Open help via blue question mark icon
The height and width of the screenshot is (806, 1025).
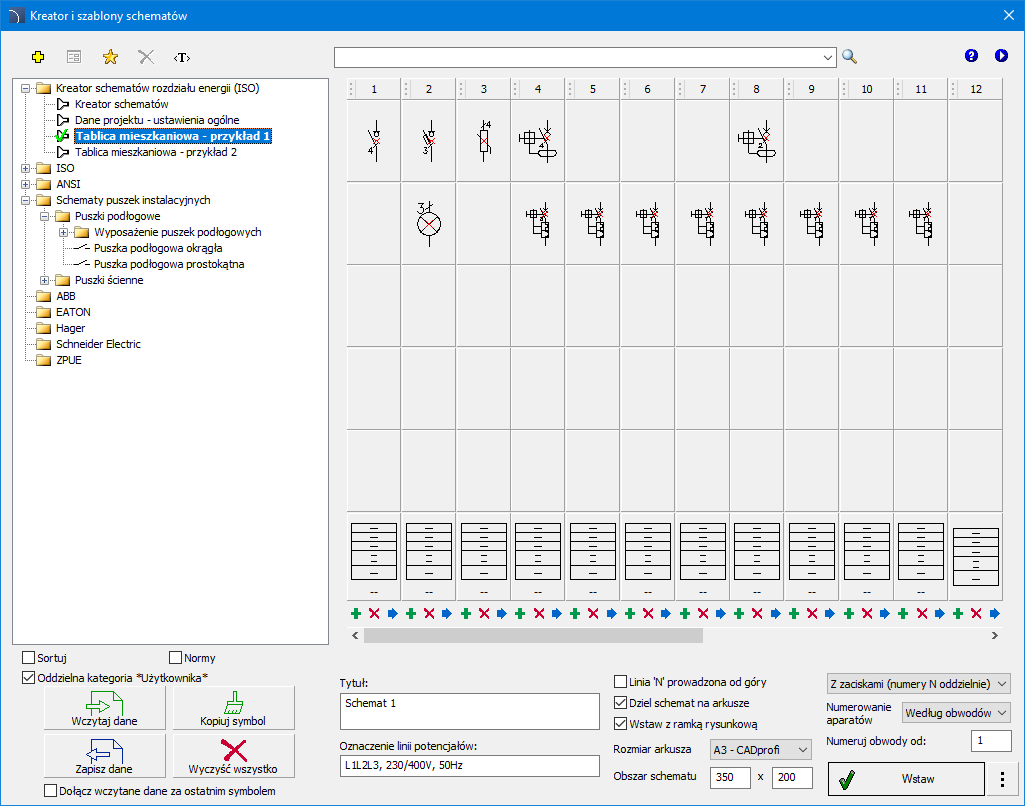(x=971, y=56)
